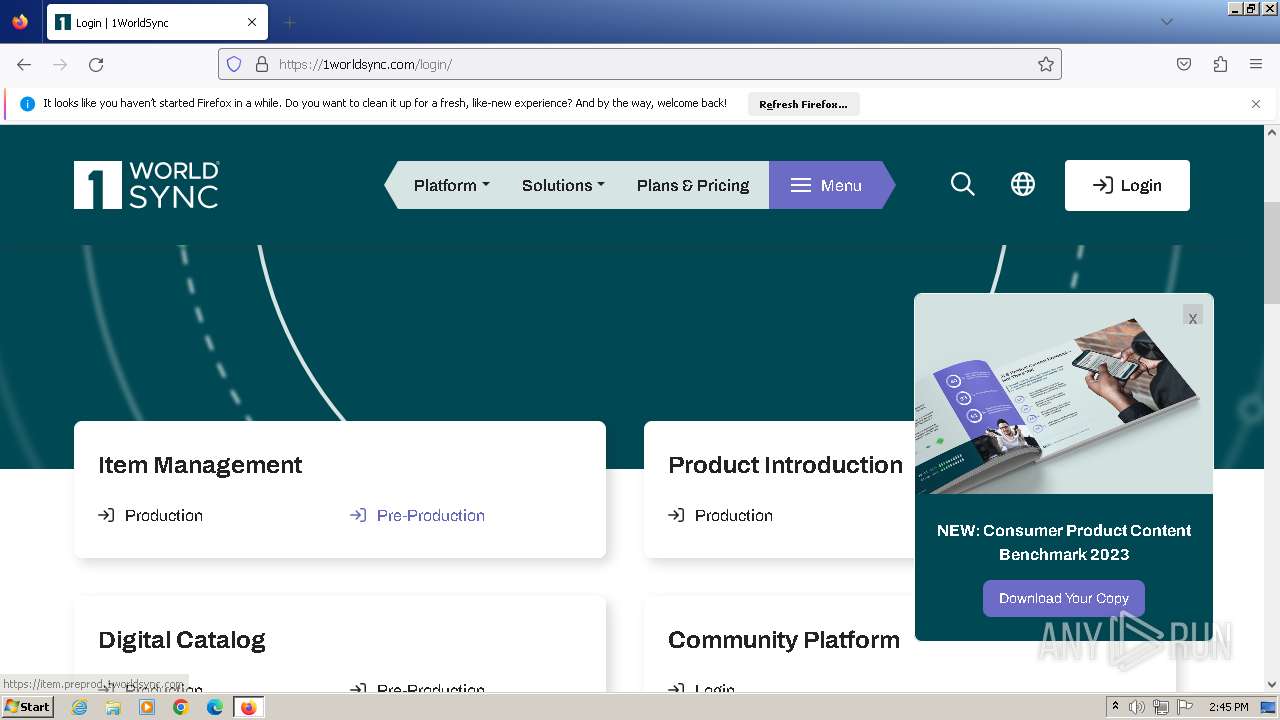Open Item Management Production login
1280x720 pixels.
[150, 515]
